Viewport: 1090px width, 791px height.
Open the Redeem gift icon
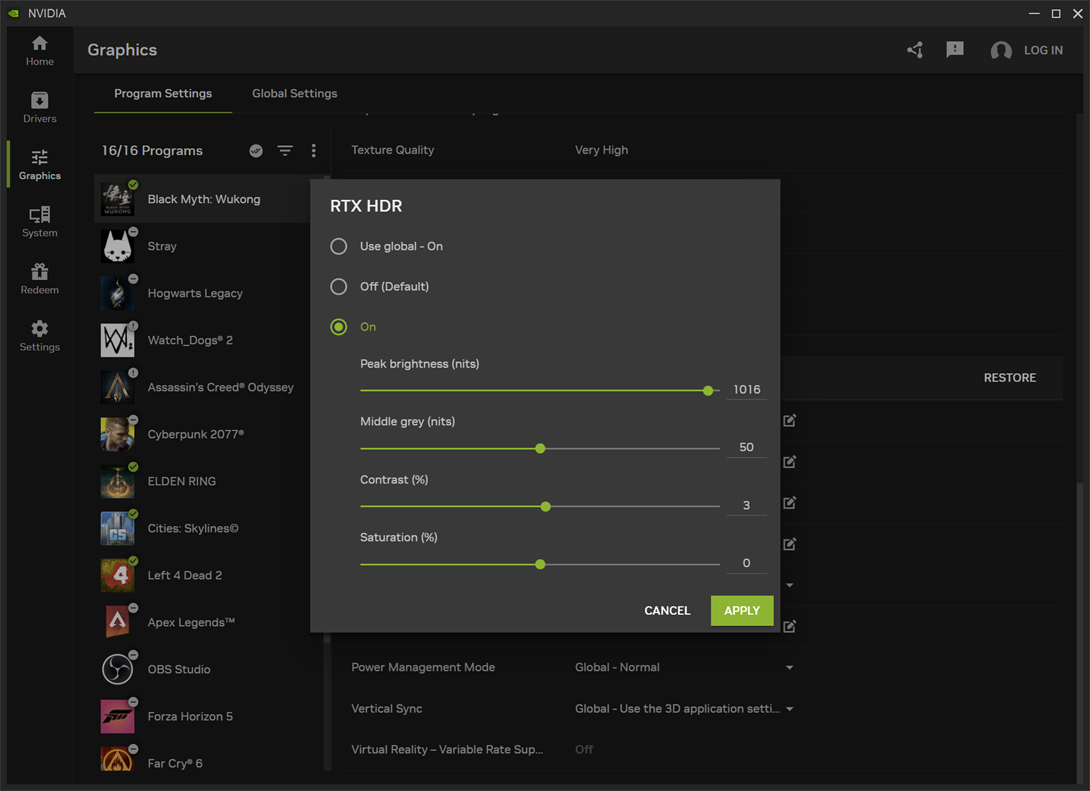(39, 278)
